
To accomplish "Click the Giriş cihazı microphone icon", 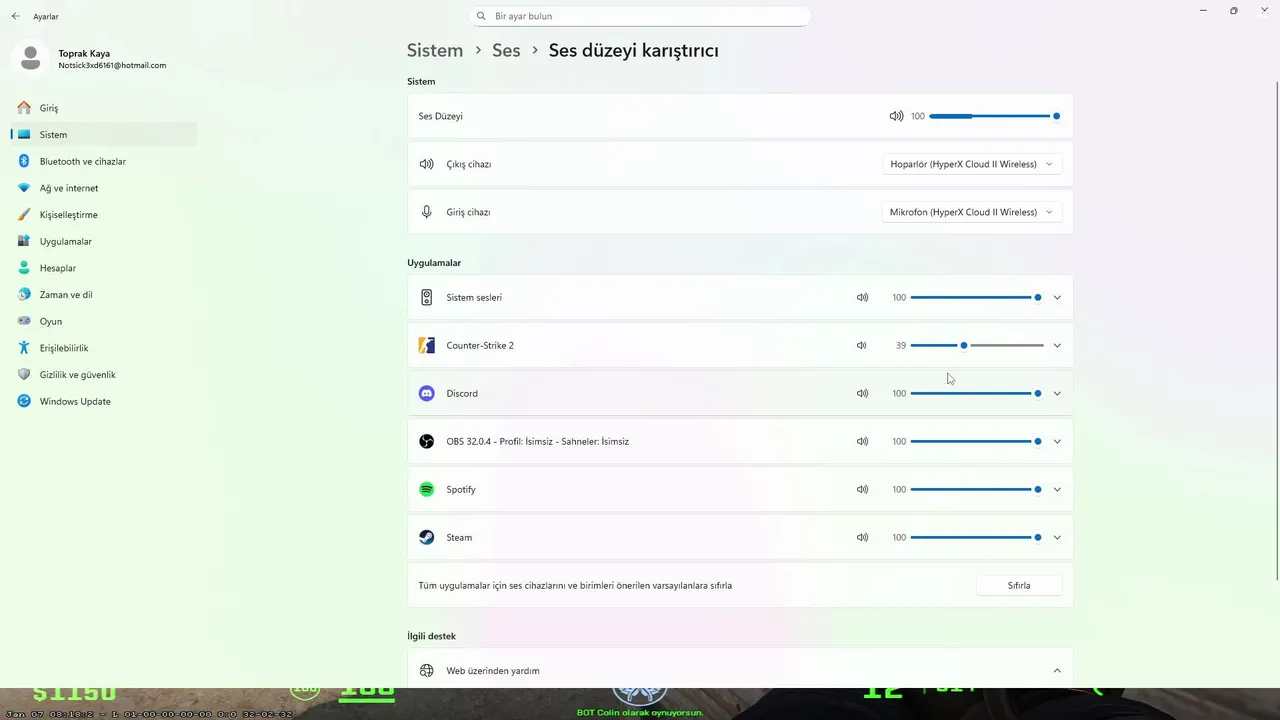I will [427, 212].
